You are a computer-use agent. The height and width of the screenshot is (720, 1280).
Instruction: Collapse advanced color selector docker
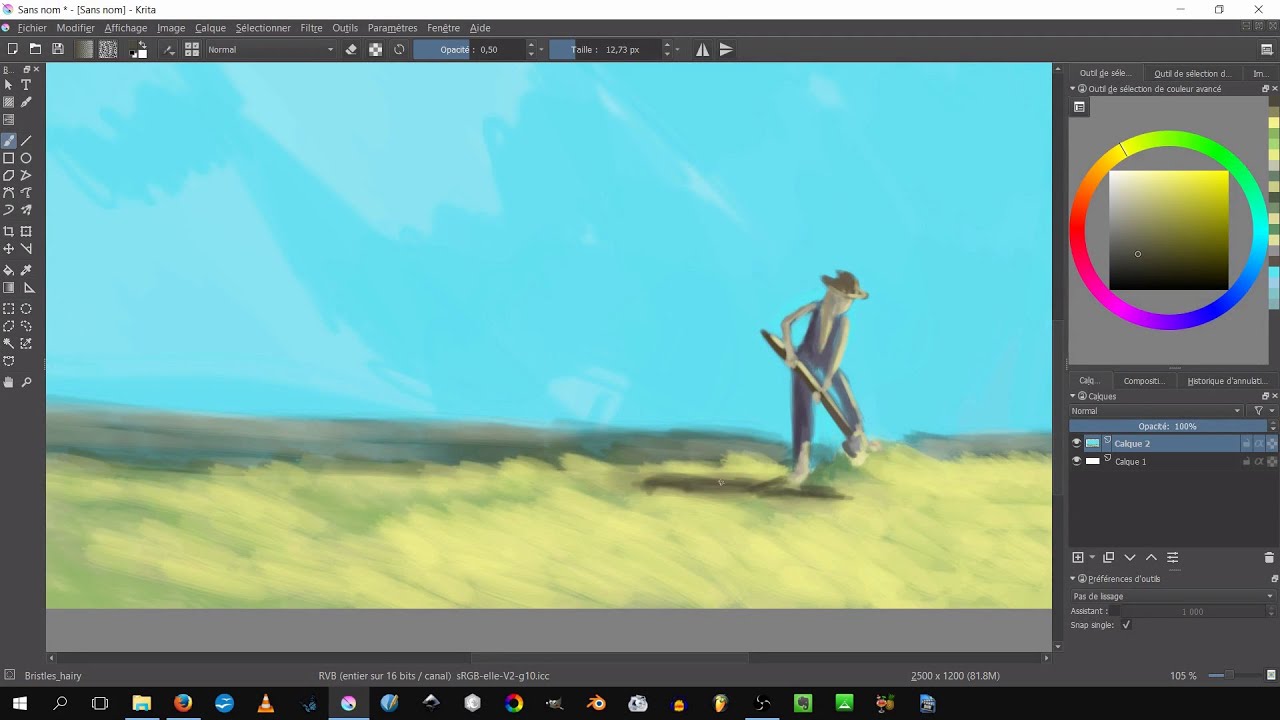[x=1073, y=89]
